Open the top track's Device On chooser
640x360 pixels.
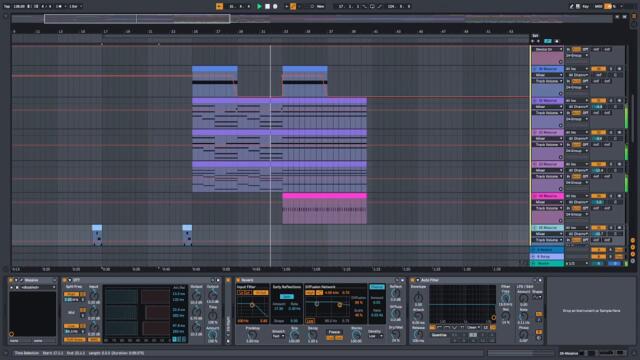click(x=548, y=49)
